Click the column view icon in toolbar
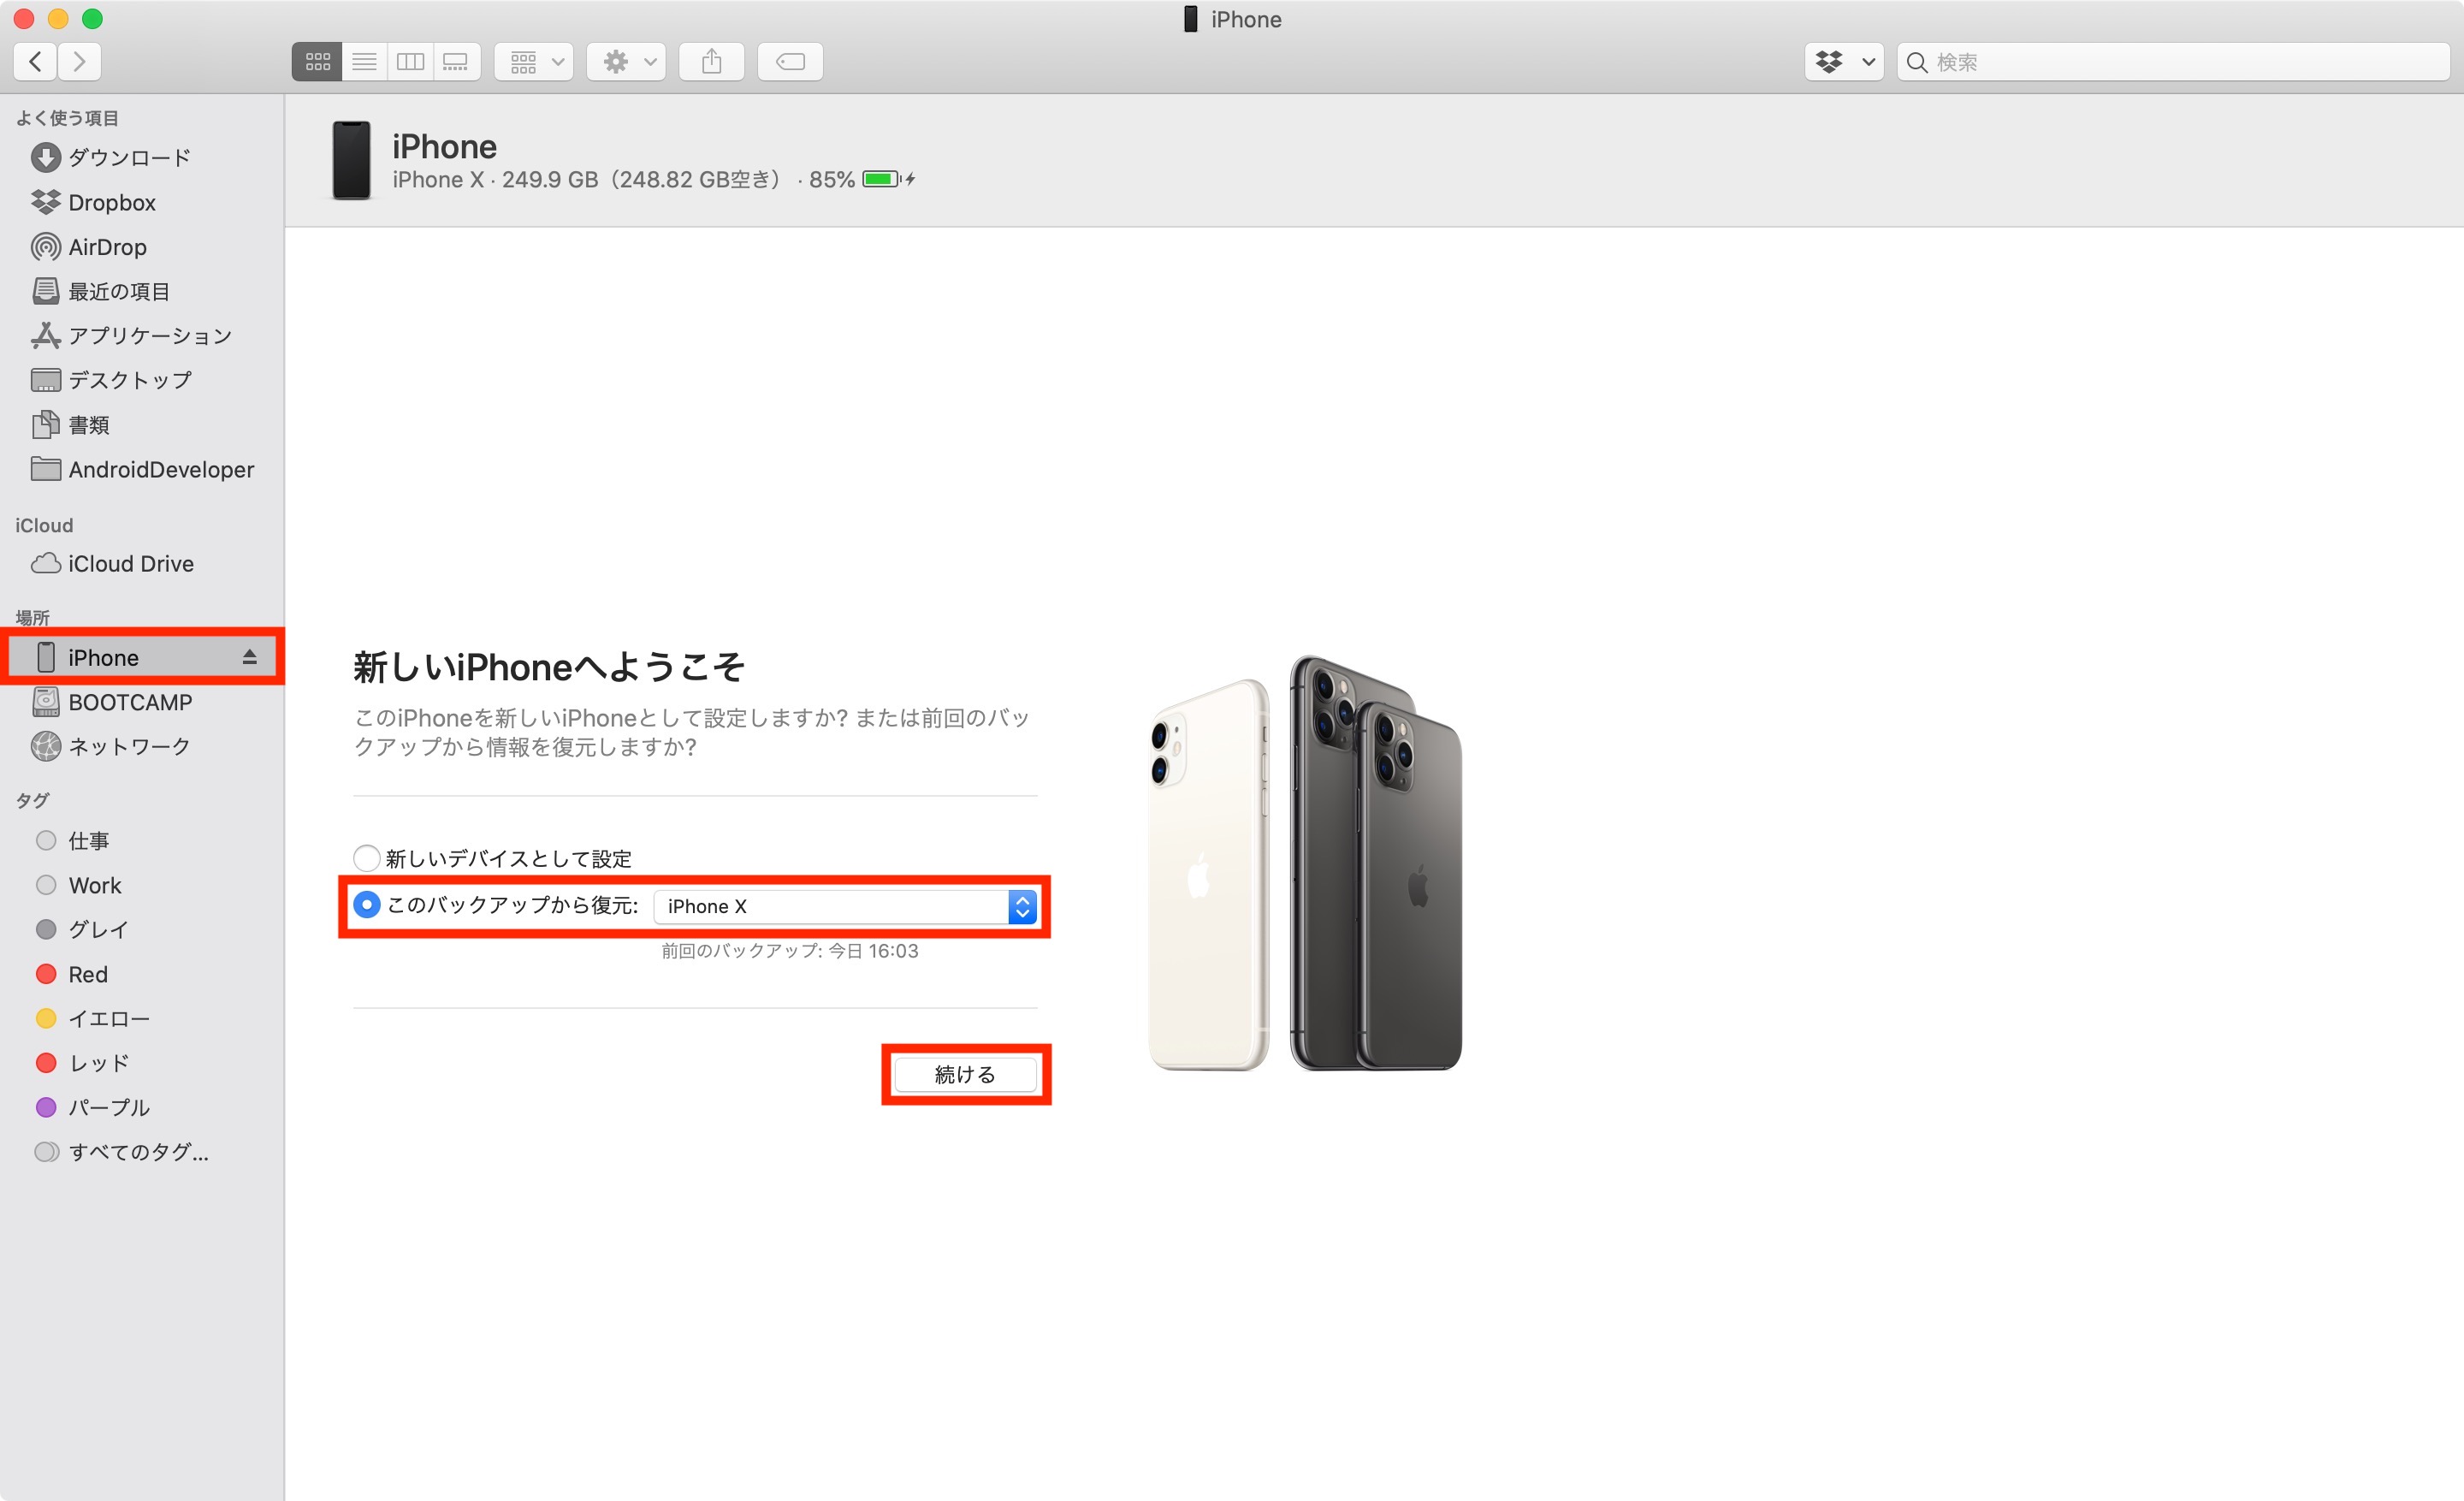Viewport: 2464px width, 1501px height. [410, 62]
